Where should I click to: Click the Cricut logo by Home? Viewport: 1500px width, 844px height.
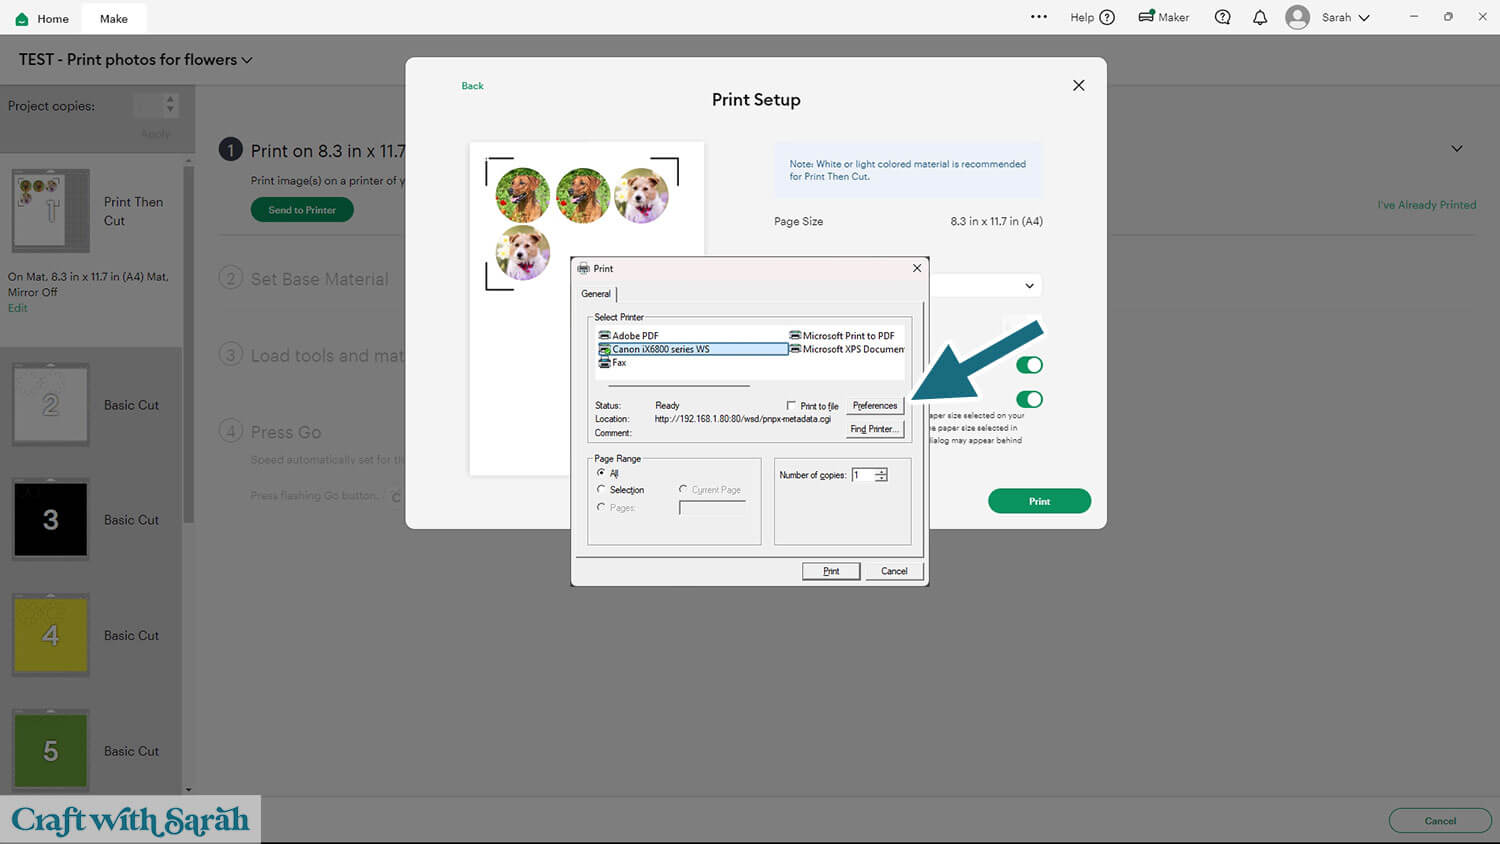point(22,18)
